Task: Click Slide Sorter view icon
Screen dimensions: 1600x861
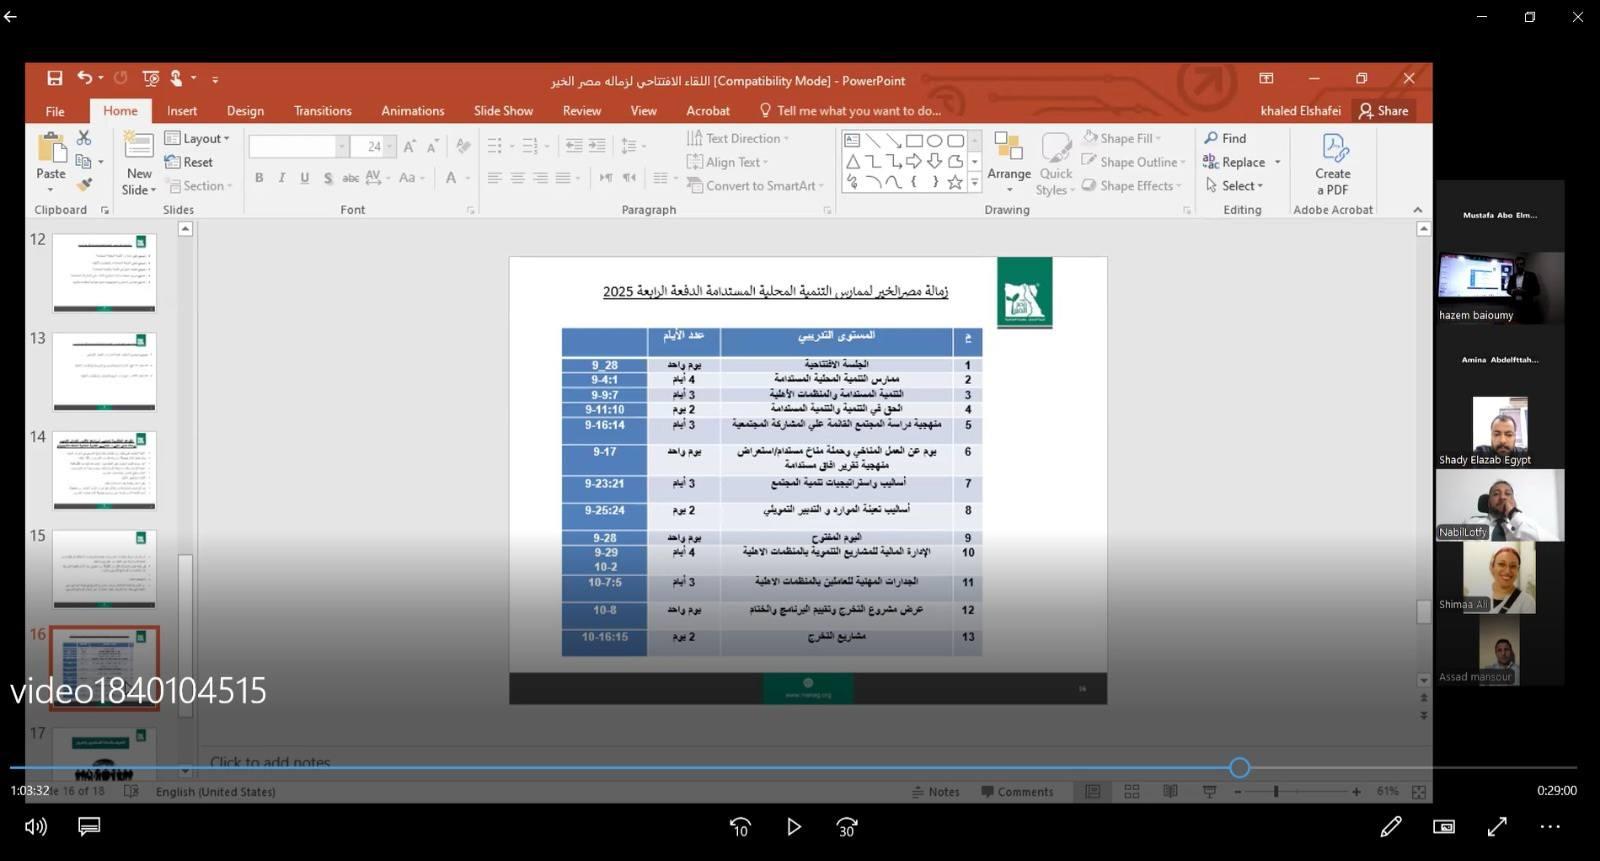Action: [1132, 792]
